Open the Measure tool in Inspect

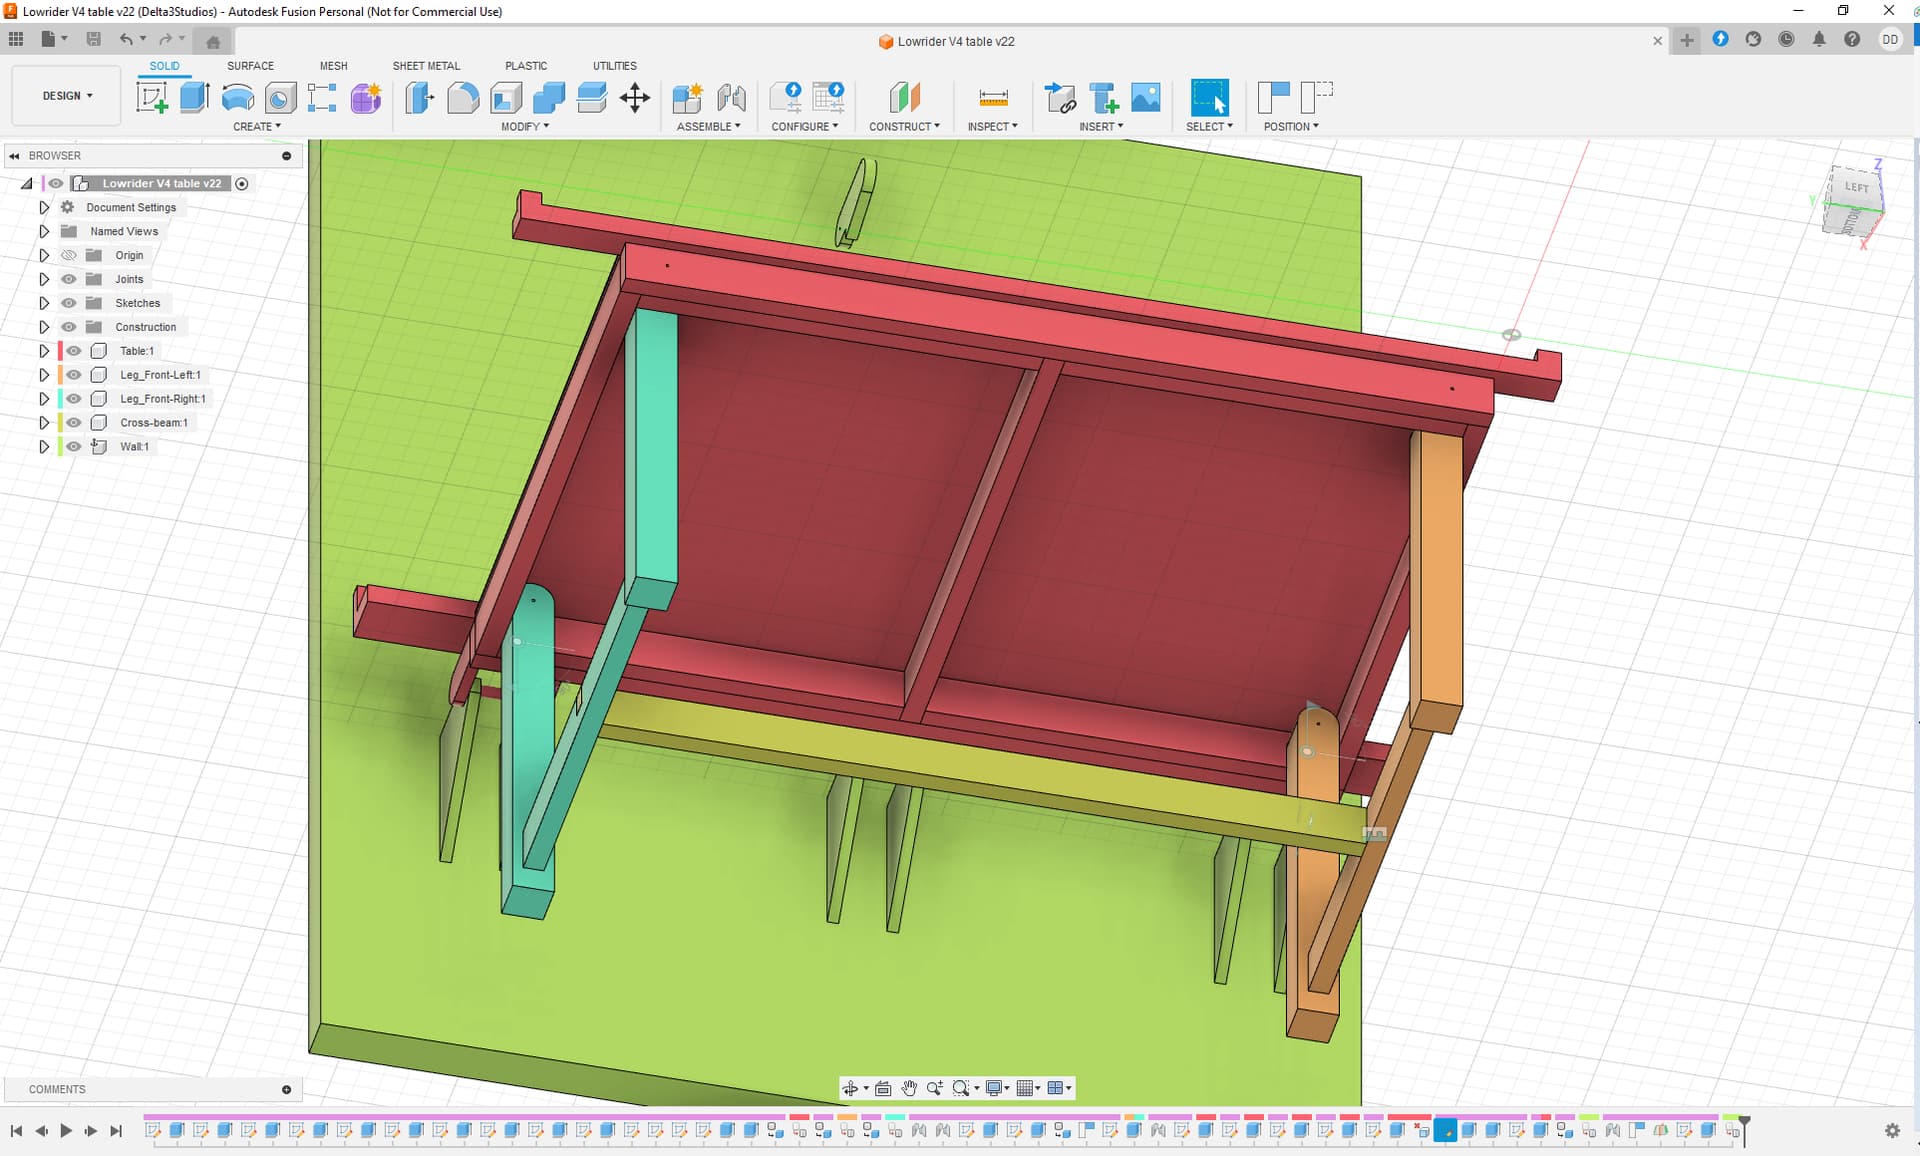pos(993,98)
